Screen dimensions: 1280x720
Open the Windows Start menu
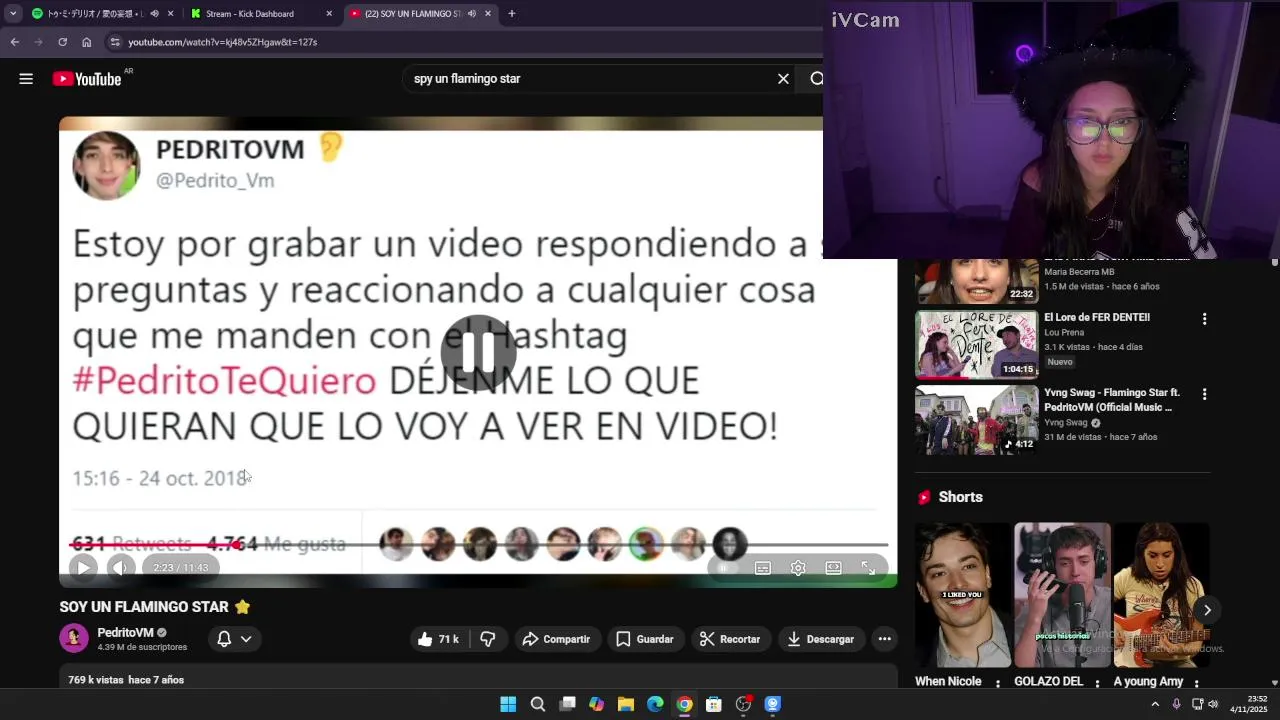pyautogui.click(x=508, y=704)
